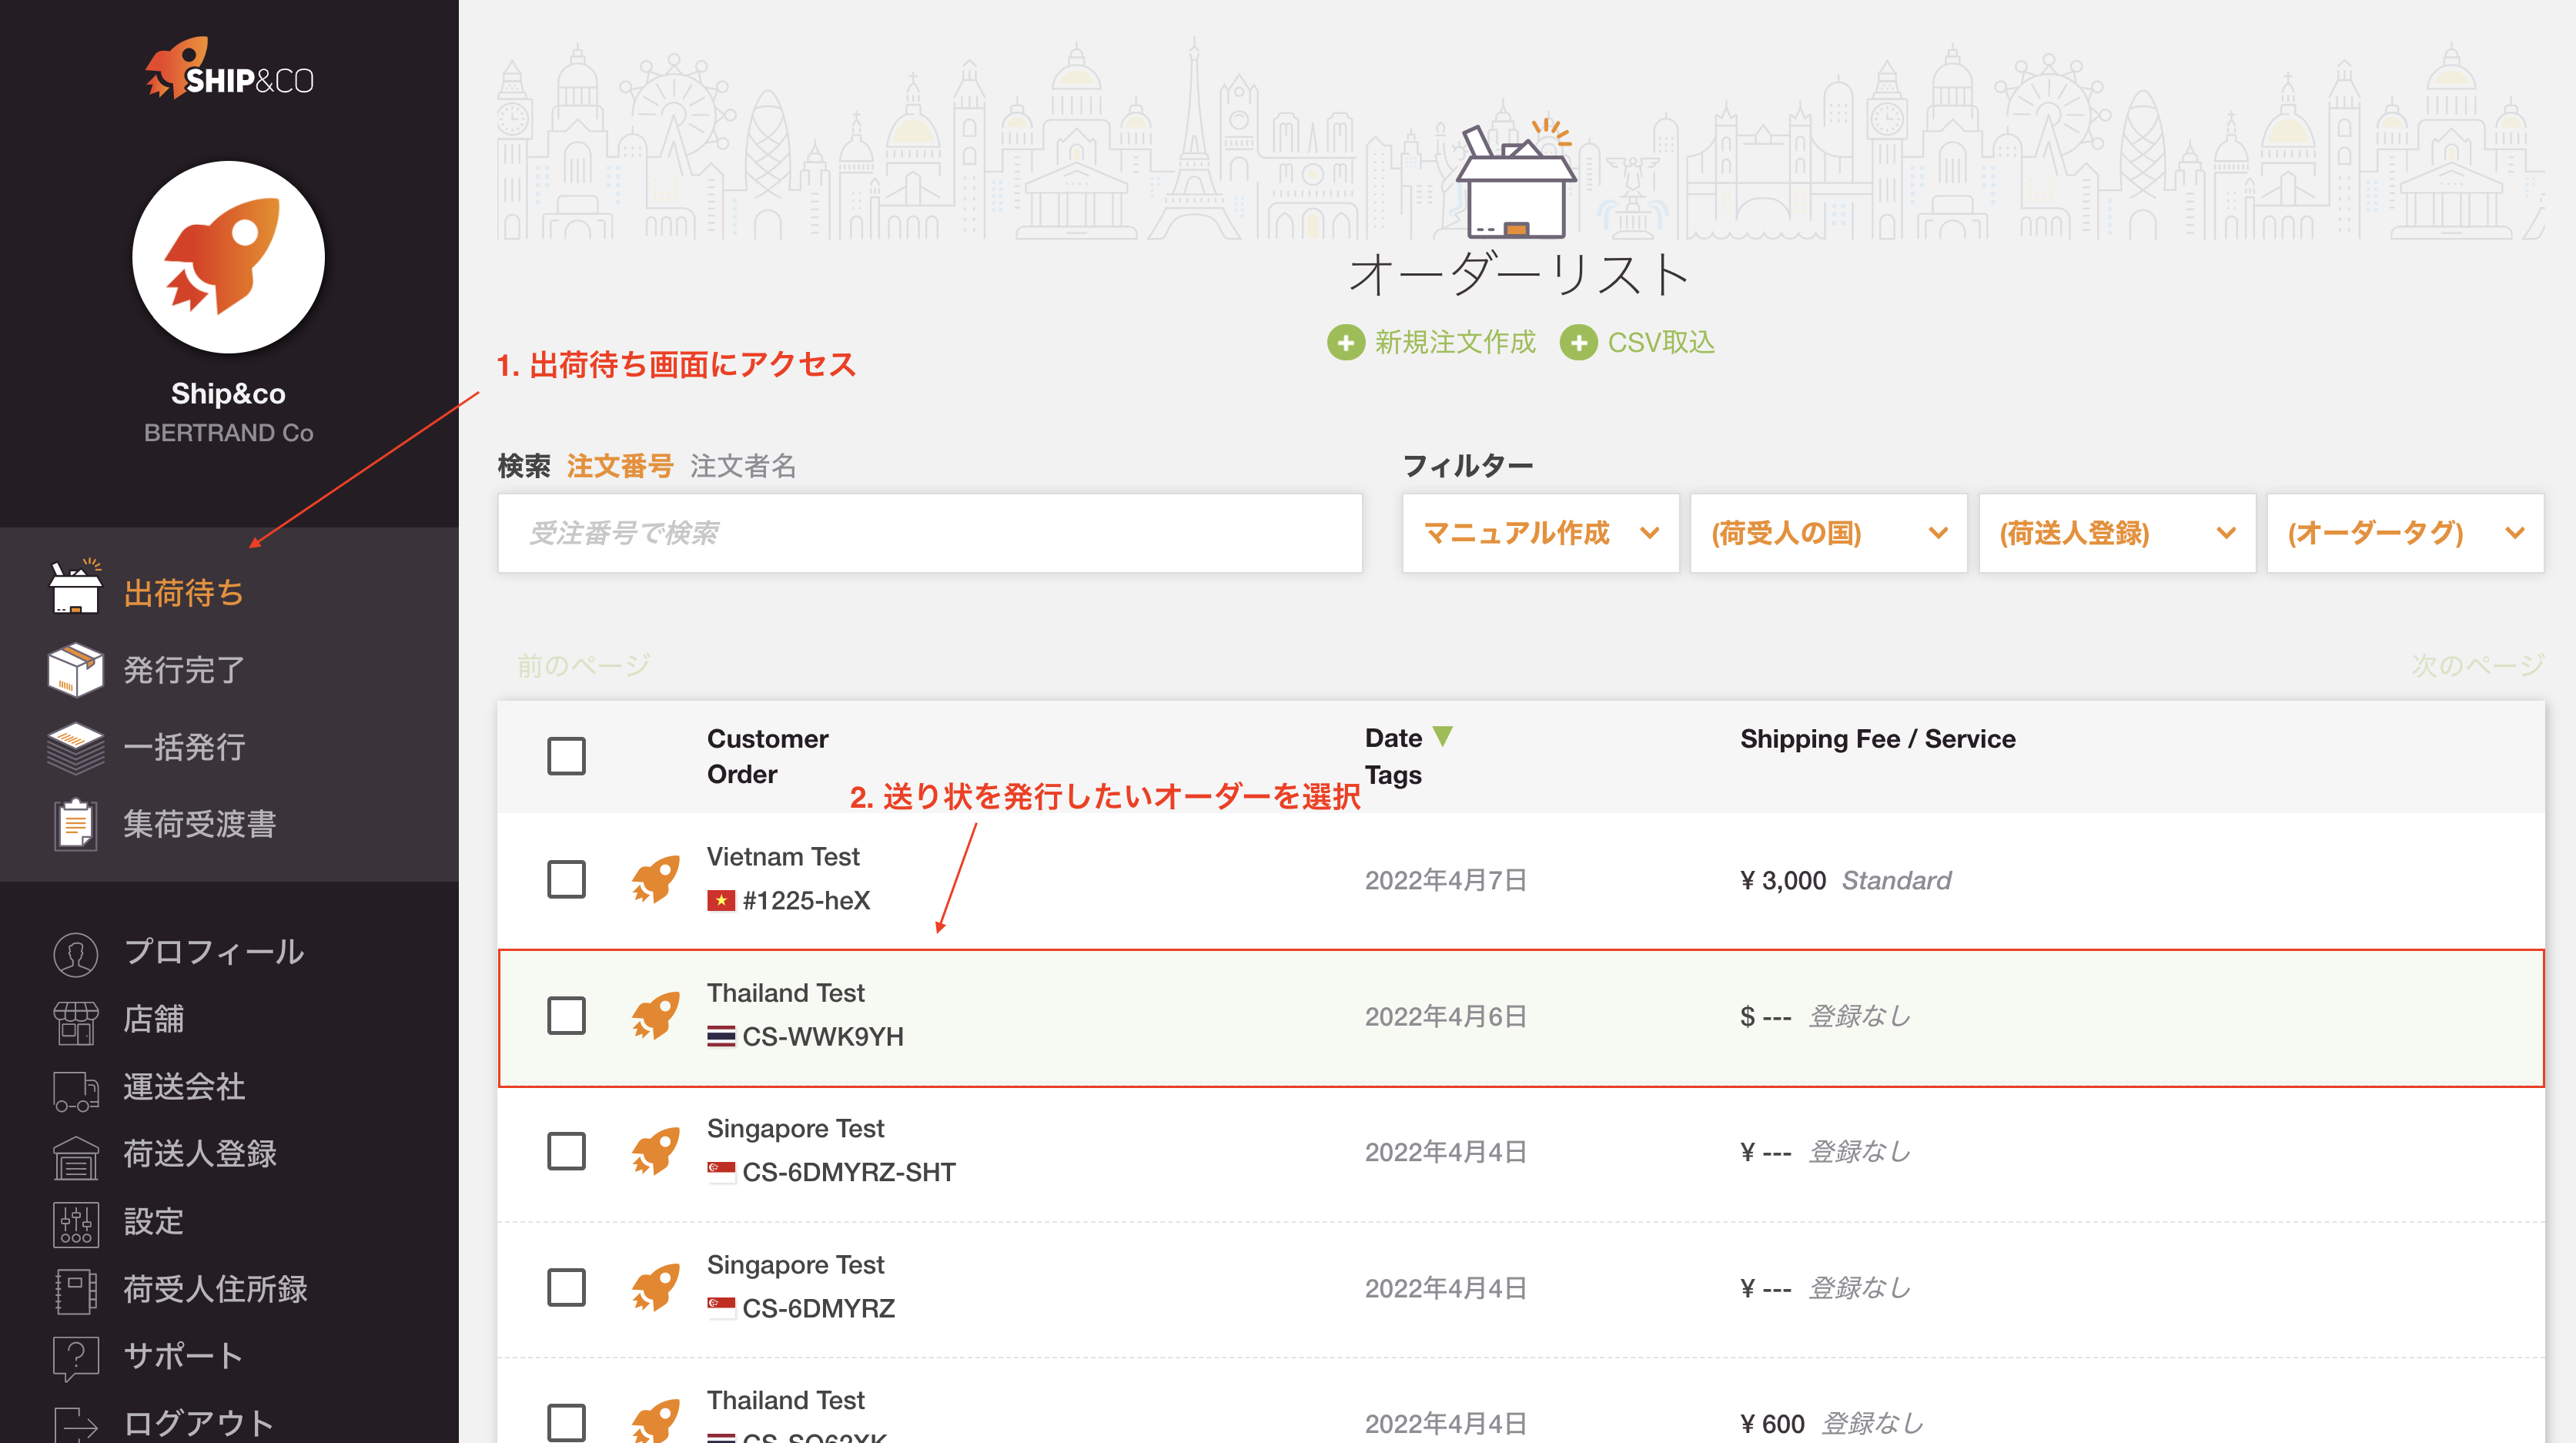The width and height of the screenshot is (2576, 1443).
Task: Click the 集荷受渡書 clipboard icon
Action: (x=75, y=824)
